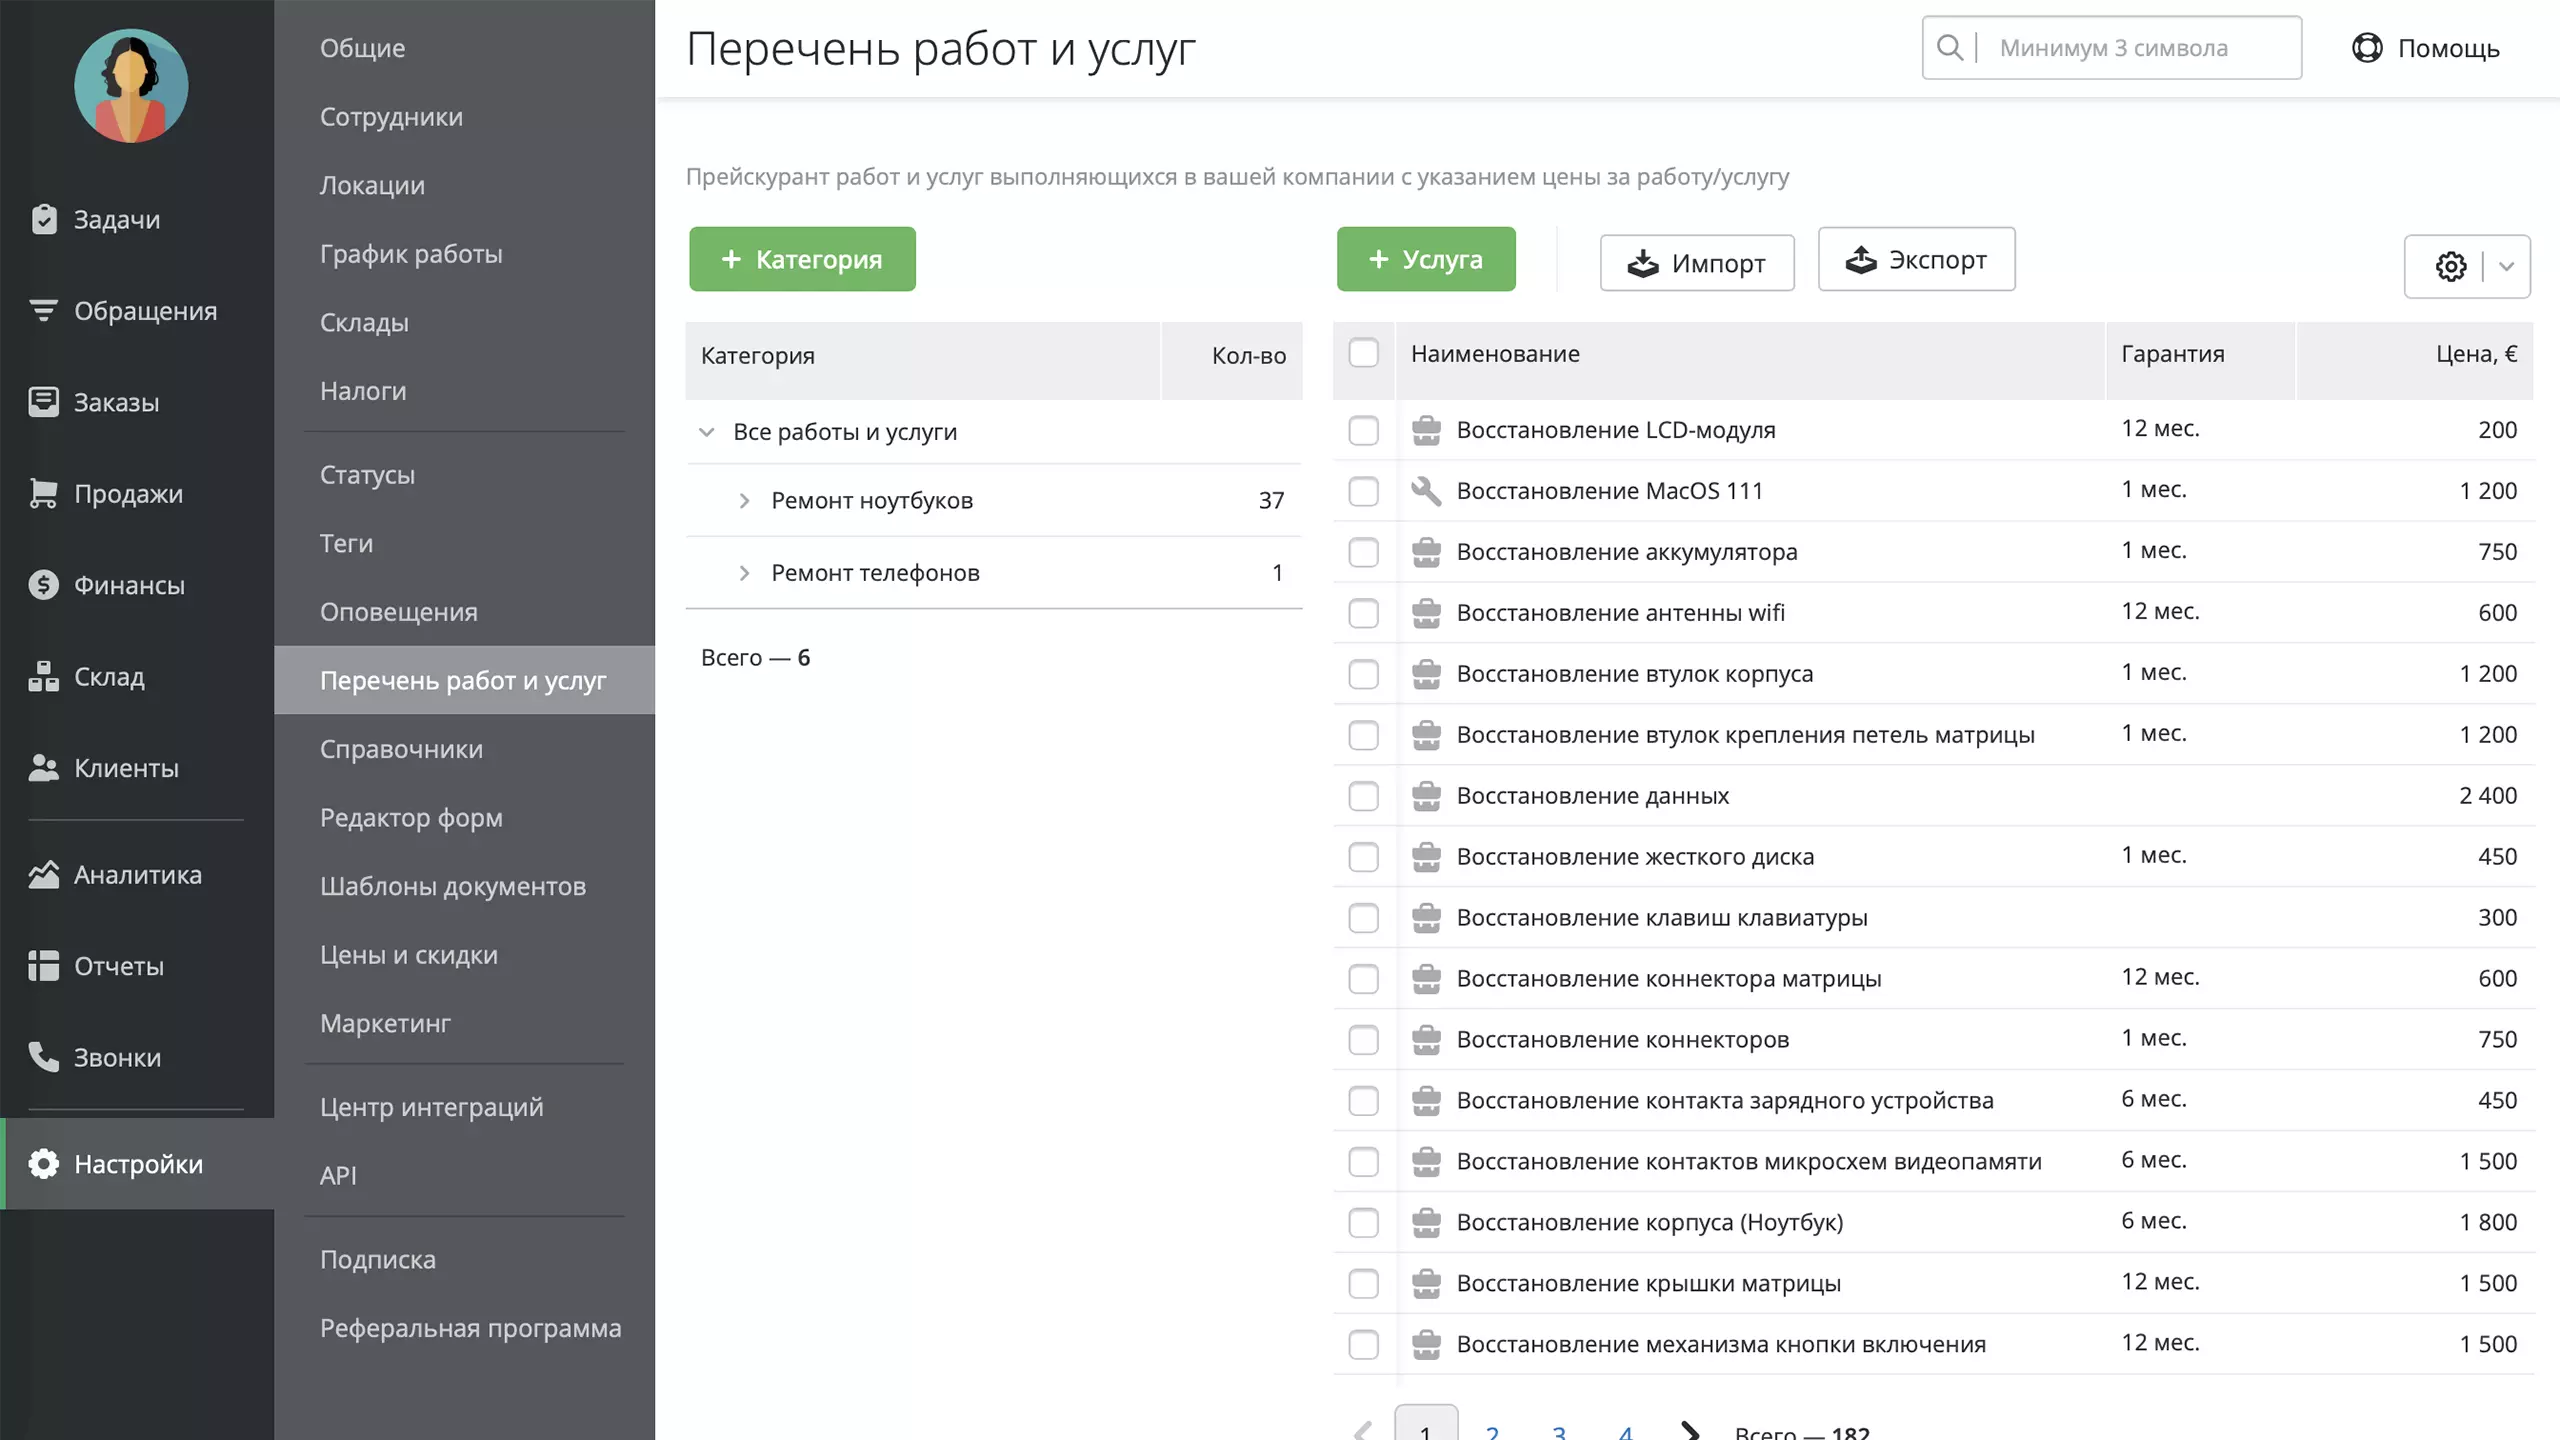2560x1440 pixels.
Task: Open the Справочники settings section
Action: pyautogui.click(x=401, y=749)
